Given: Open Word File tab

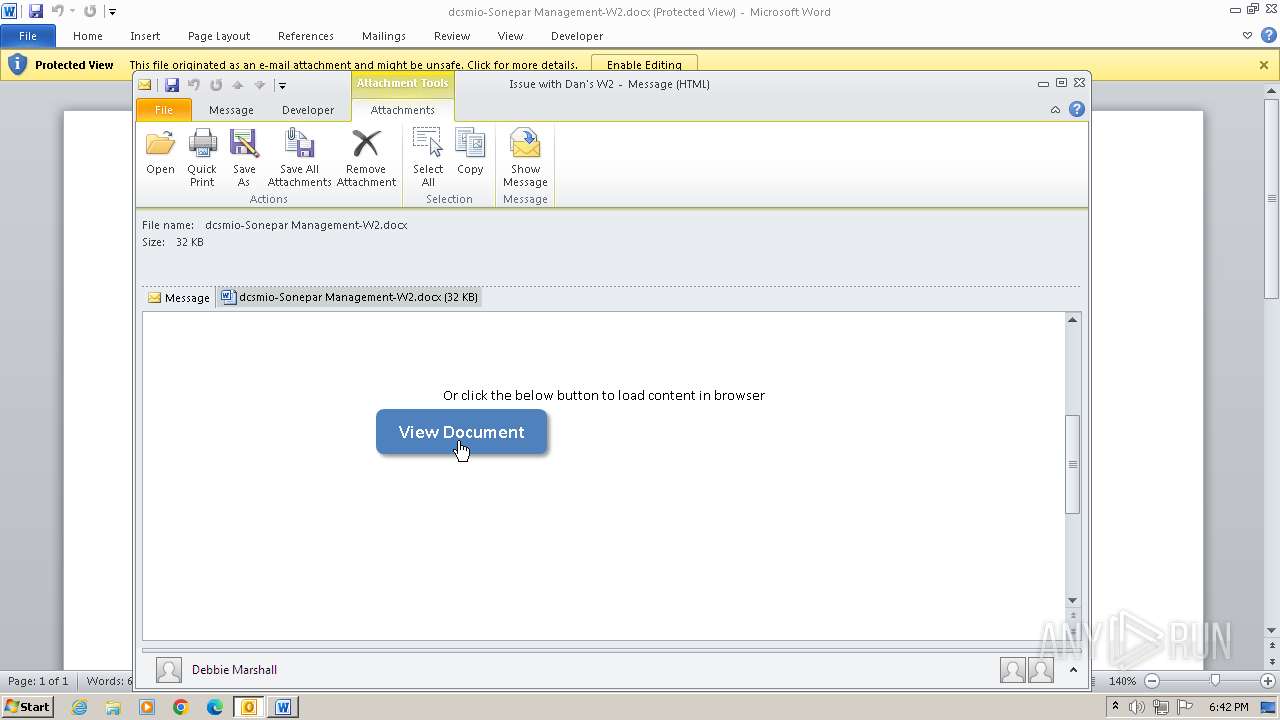Looking at the screenshot, I should tap(28, 36).
